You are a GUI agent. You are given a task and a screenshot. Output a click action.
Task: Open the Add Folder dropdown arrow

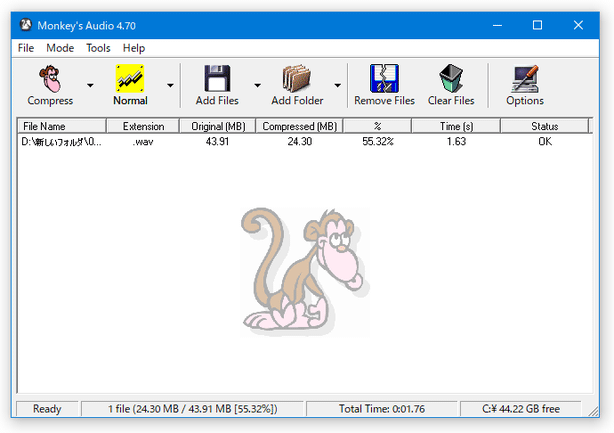click(338, 85)
